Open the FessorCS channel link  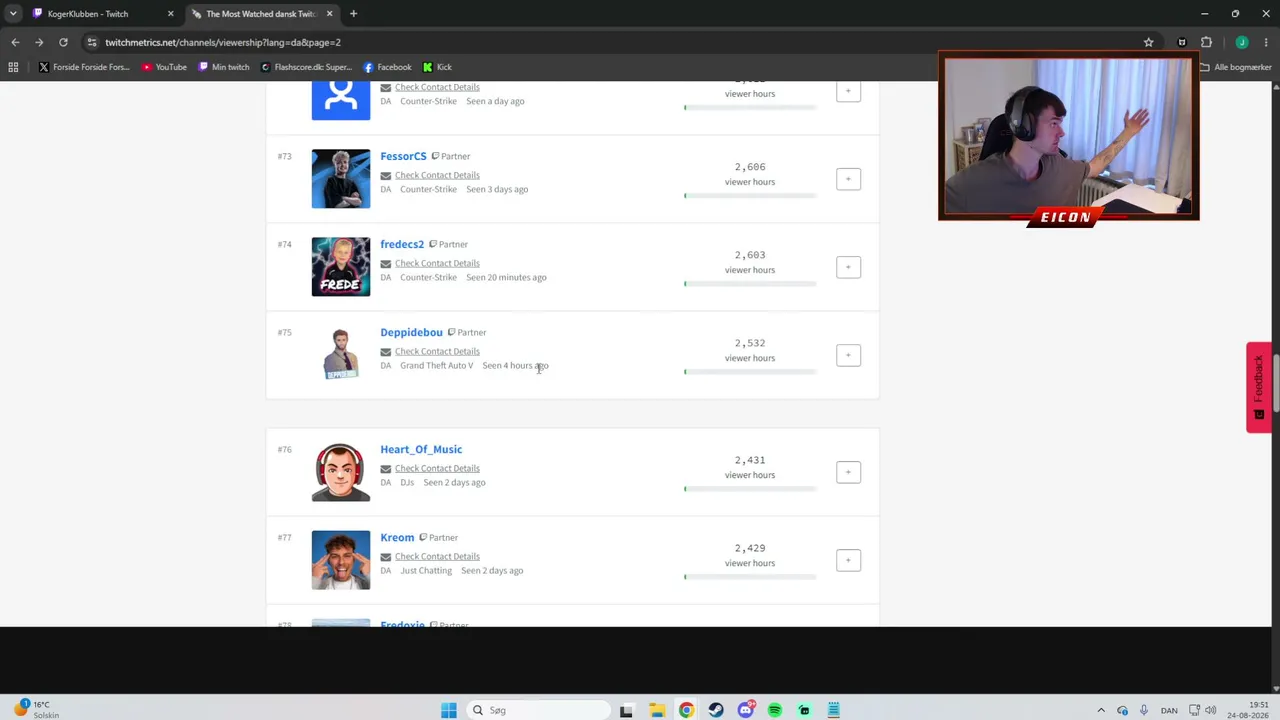[403, 156]
